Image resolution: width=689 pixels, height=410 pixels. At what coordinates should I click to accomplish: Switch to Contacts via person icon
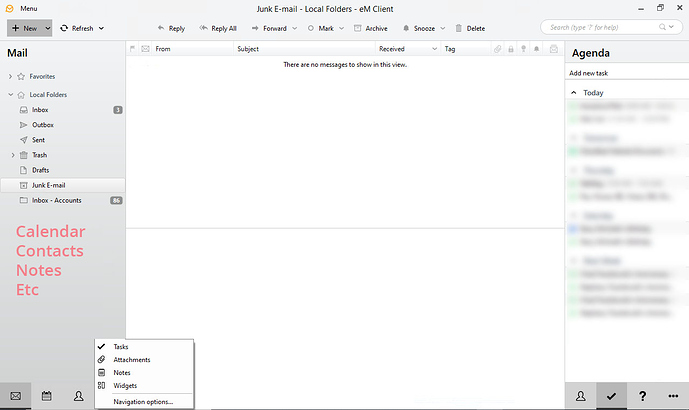coord(78,396)
